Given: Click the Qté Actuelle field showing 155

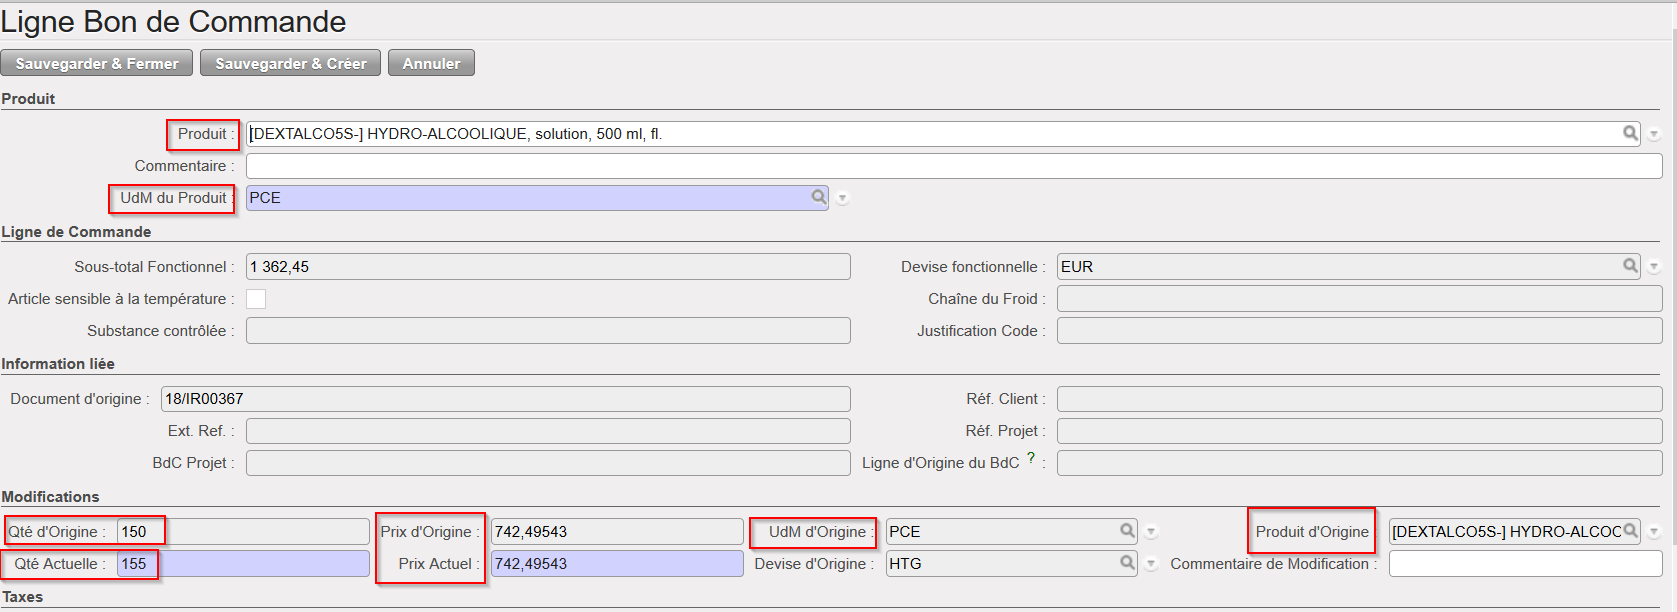Looking at the screenshot, I should click(243, 564).
